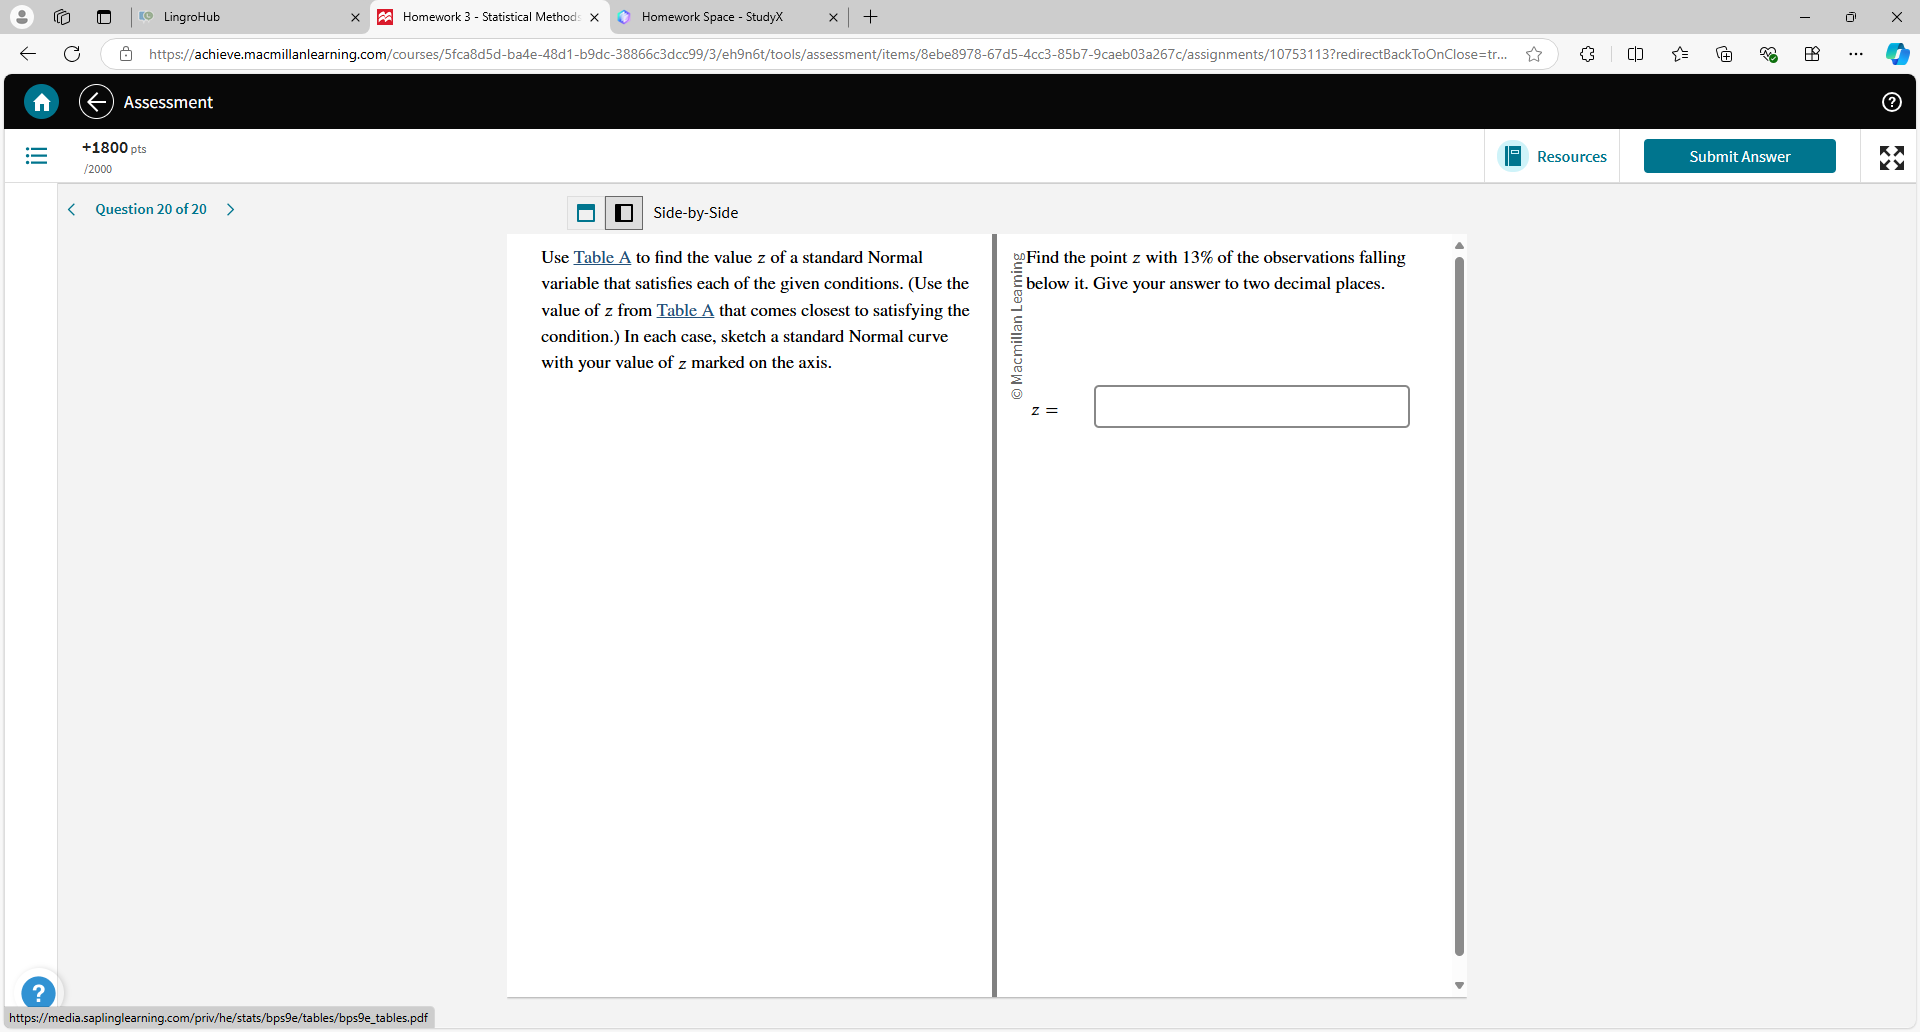Image resolution: width=1920 pixels, height=1032 pixels.
Task: Open favorites list icon
Action: (x=1680, y=54)
